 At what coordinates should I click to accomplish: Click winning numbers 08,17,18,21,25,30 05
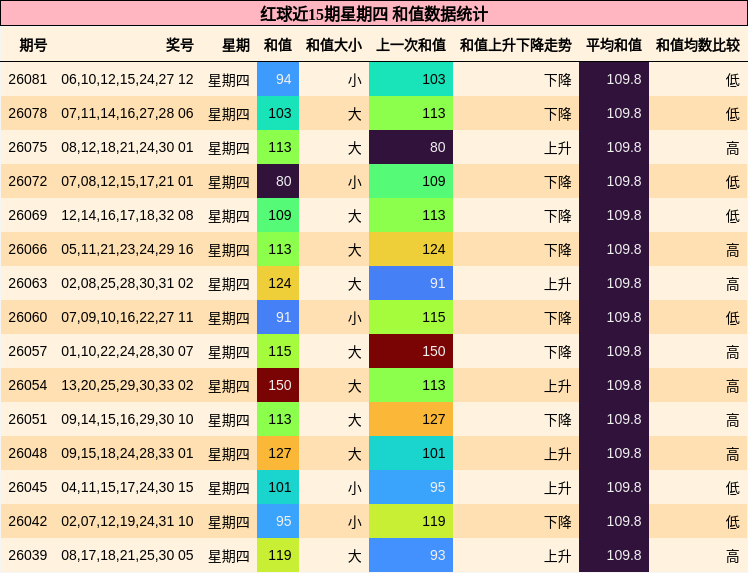(127, 555)
